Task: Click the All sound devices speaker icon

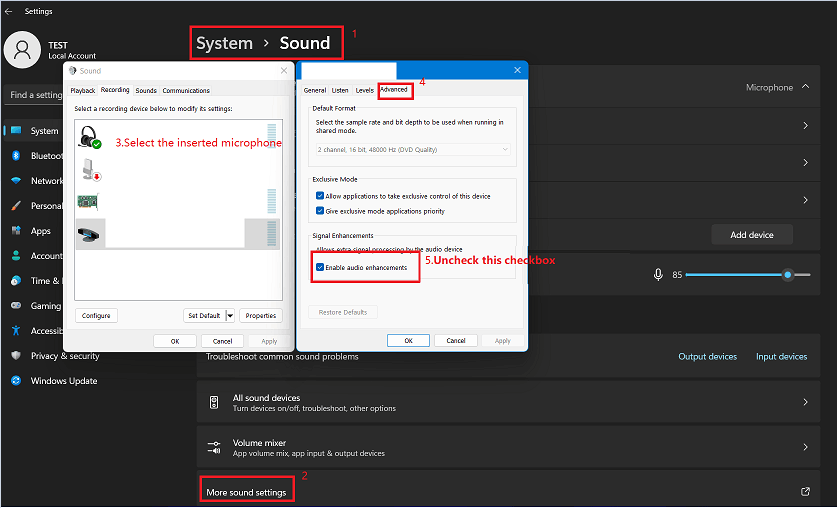Action: tap(214, 402)
